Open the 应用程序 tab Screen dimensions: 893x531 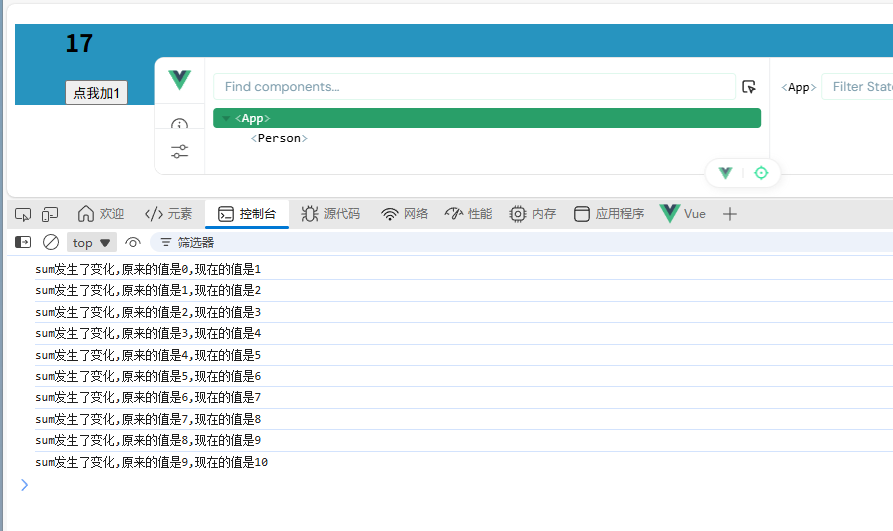tap(609, 214)
